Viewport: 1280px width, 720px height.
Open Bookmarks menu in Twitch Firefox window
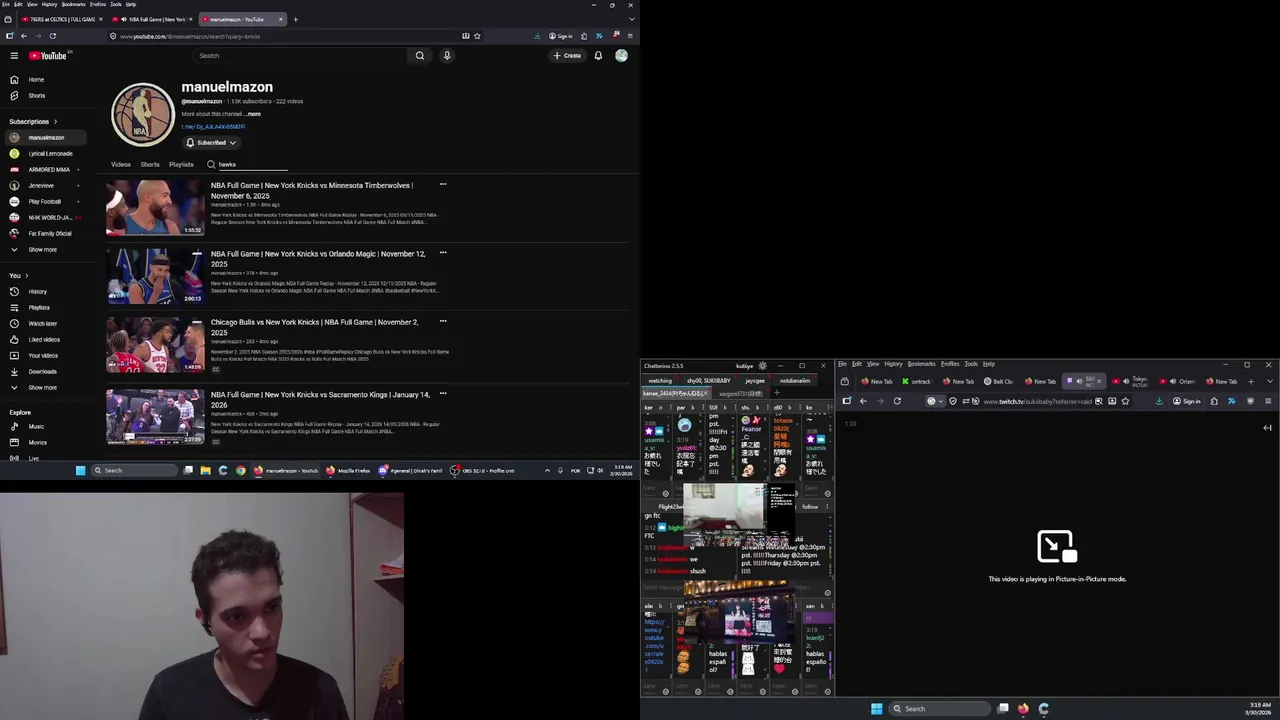(x=921, y=364)
